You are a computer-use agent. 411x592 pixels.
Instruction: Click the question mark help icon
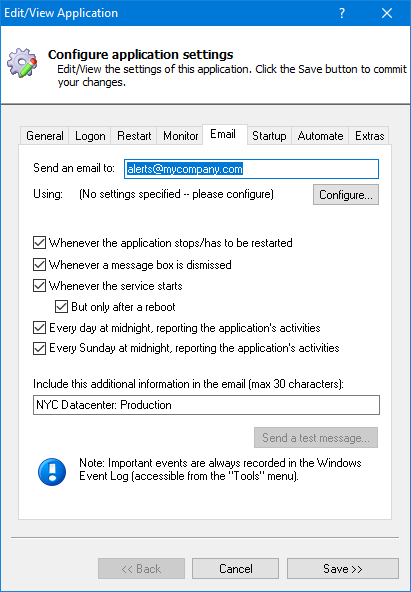pyautogui.click(x=342, y=13)
